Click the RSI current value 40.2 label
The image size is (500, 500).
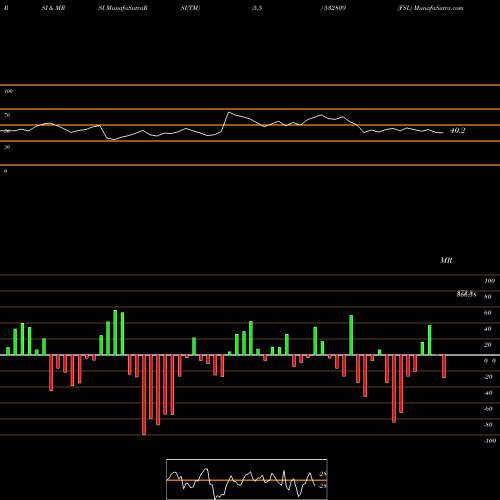tap(457, 131)
